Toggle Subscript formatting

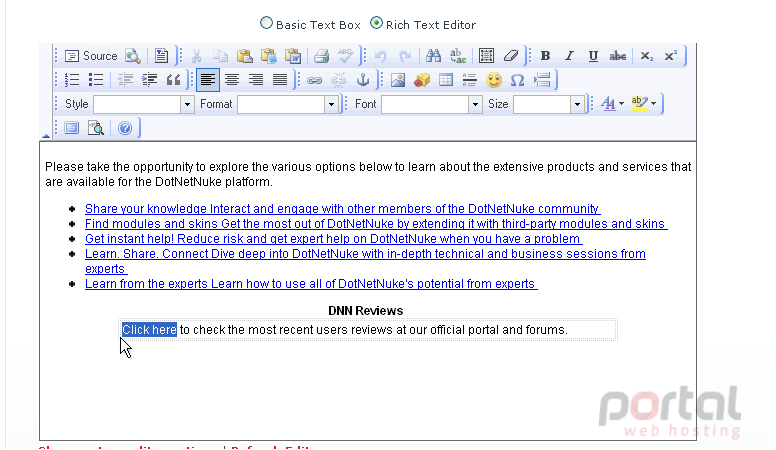click(646, 56)
